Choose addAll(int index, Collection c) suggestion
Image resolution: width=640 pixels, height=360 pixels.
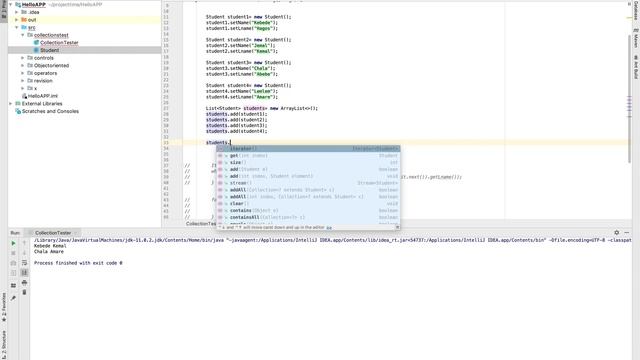pyautogui.click(x=308, y=197)
